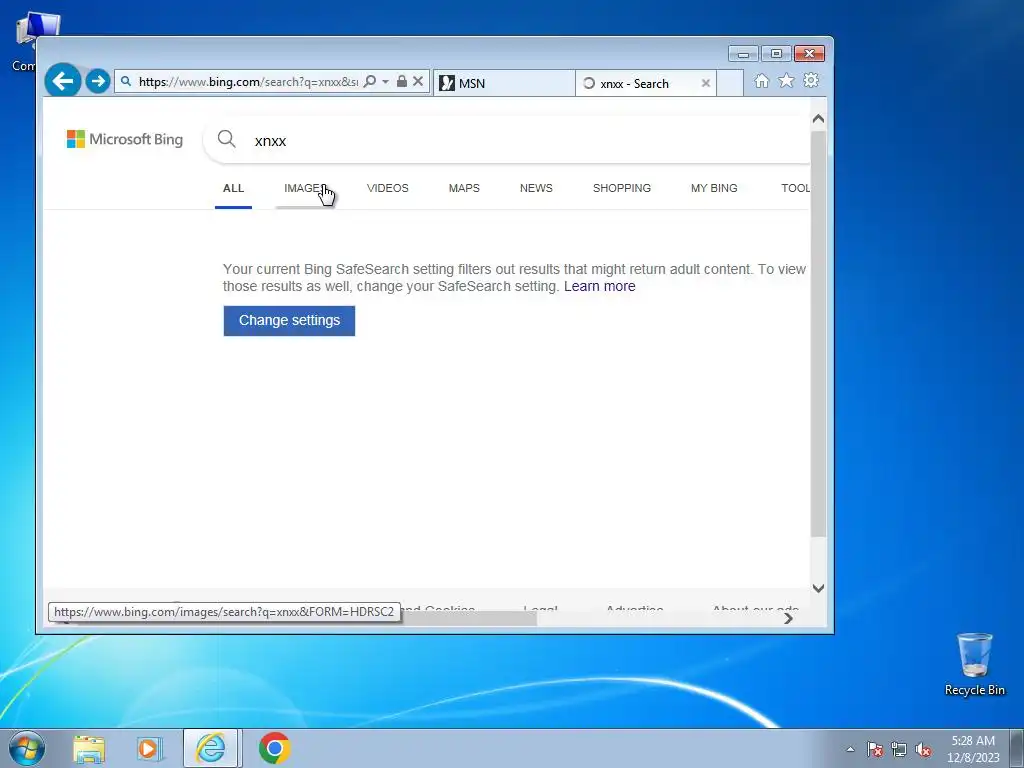Image resolution: width=1024 pixels, height=768 pixels.
Task: Switch to the MSN tab
Action: tap(504, 83)
